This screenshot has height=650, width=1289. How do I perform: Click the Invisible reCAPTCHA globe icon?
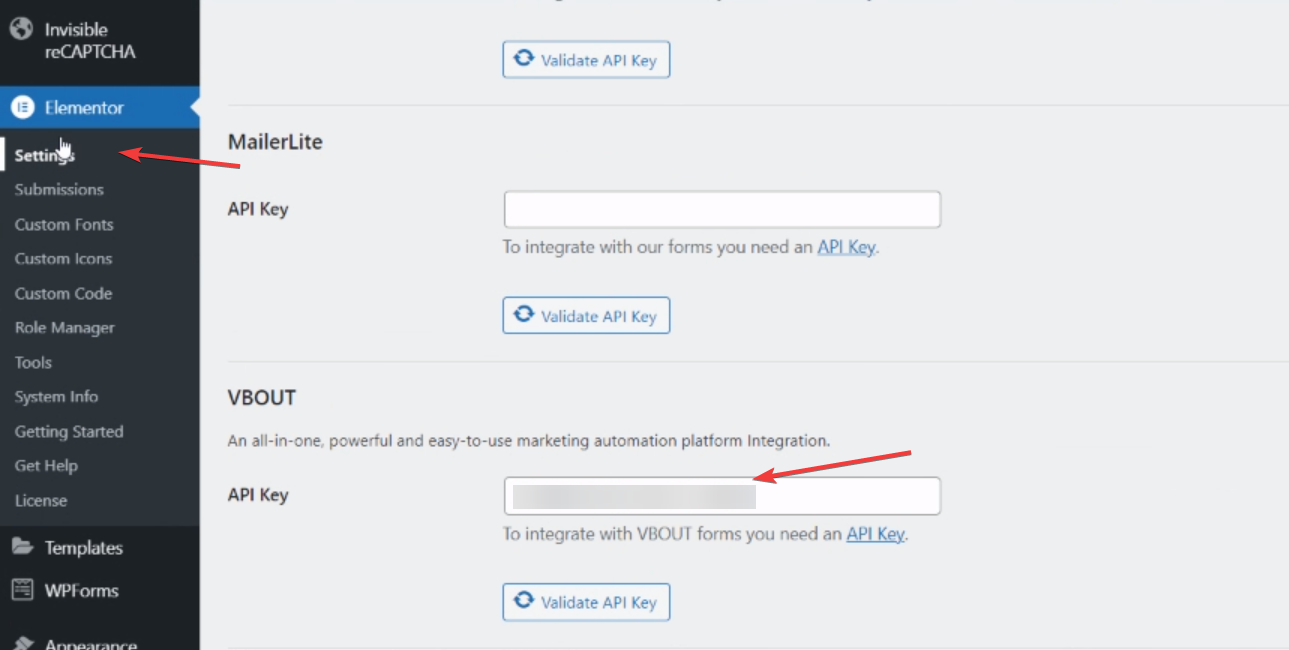(x=22, y=29)
